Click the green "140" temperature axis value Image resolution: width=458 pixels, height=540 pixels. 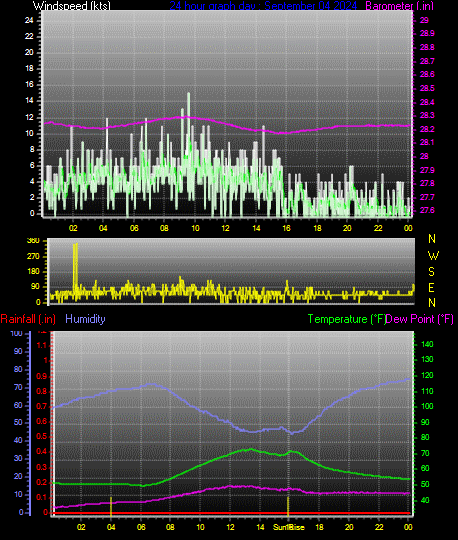(427, 344)
